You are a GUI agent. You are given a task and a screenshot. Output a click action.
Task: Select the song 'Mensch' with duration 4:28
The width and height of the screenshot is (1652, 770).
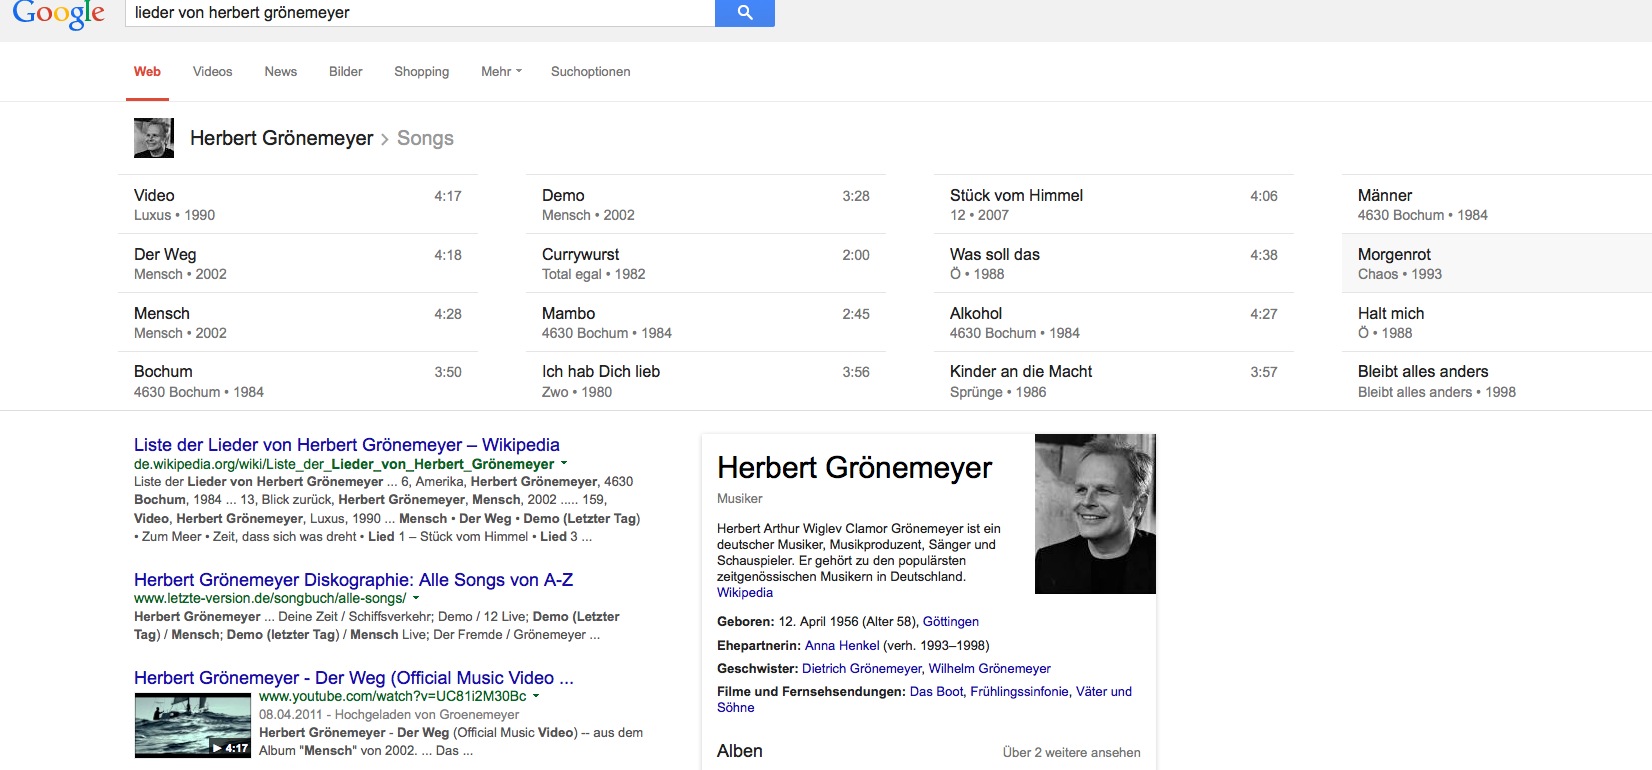[x=298, y=322]
